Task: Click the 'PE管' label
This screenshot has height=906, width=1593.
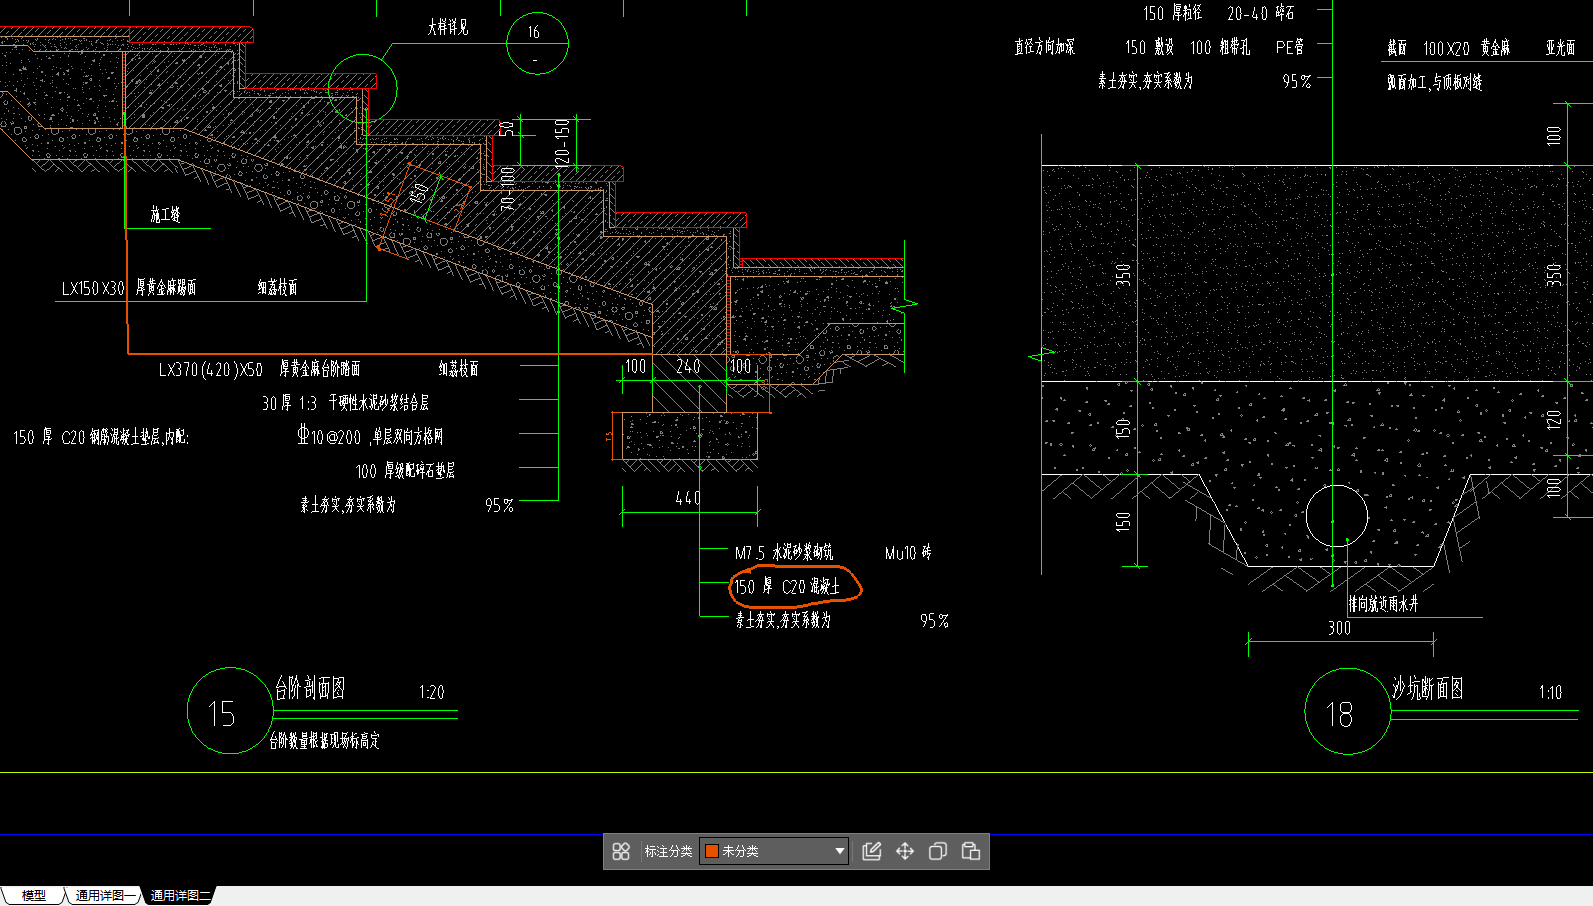Action: (x=1290, y=47)
